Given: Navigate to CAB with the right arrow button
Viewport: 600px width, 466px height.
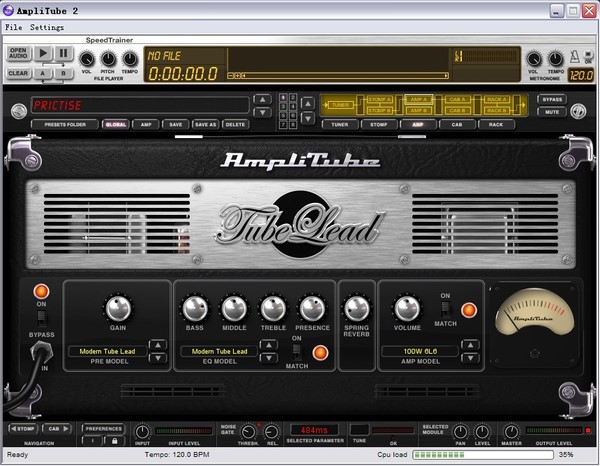Looking at the screenshot, I should [x=57, y=429].
